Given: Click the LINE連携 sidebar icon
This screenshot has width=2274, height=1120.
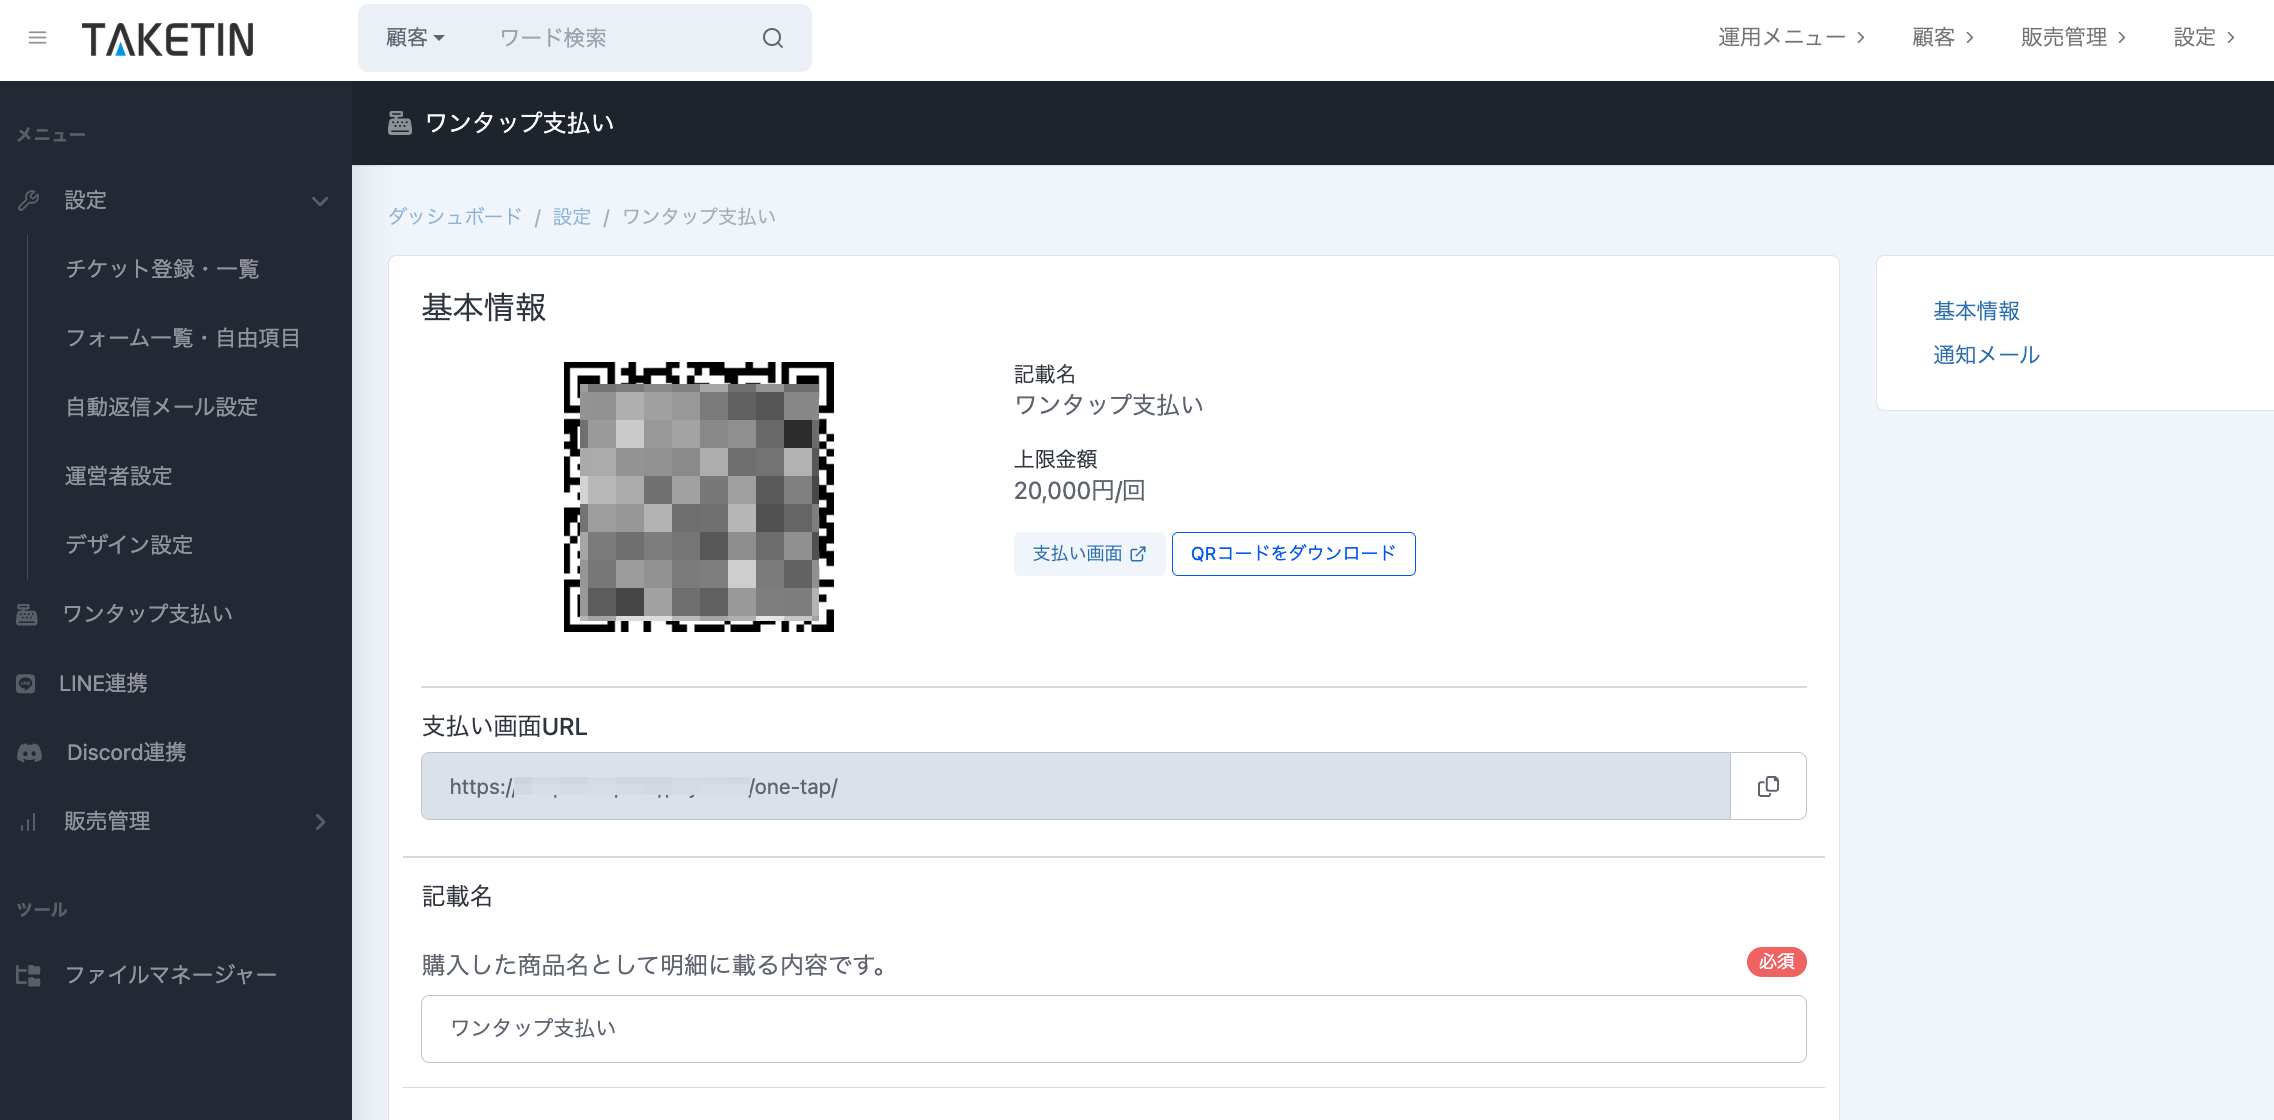Looking at the screenshot, I should 26,683.
